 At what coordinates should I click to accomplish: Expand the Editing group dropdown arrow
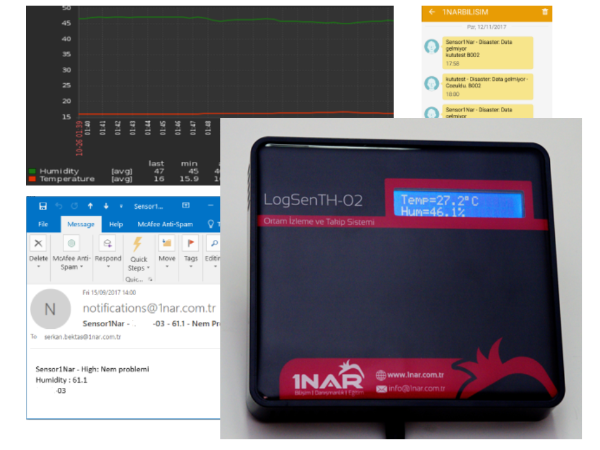215,267
